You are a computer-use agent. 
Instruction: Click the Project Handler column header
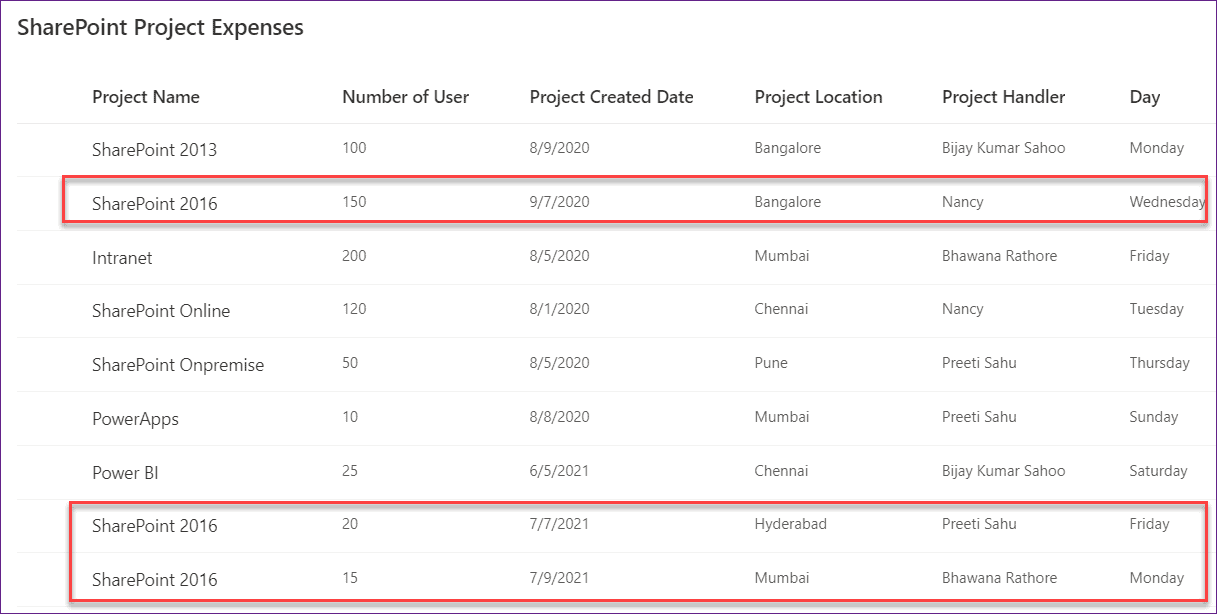pos(1003,97)
